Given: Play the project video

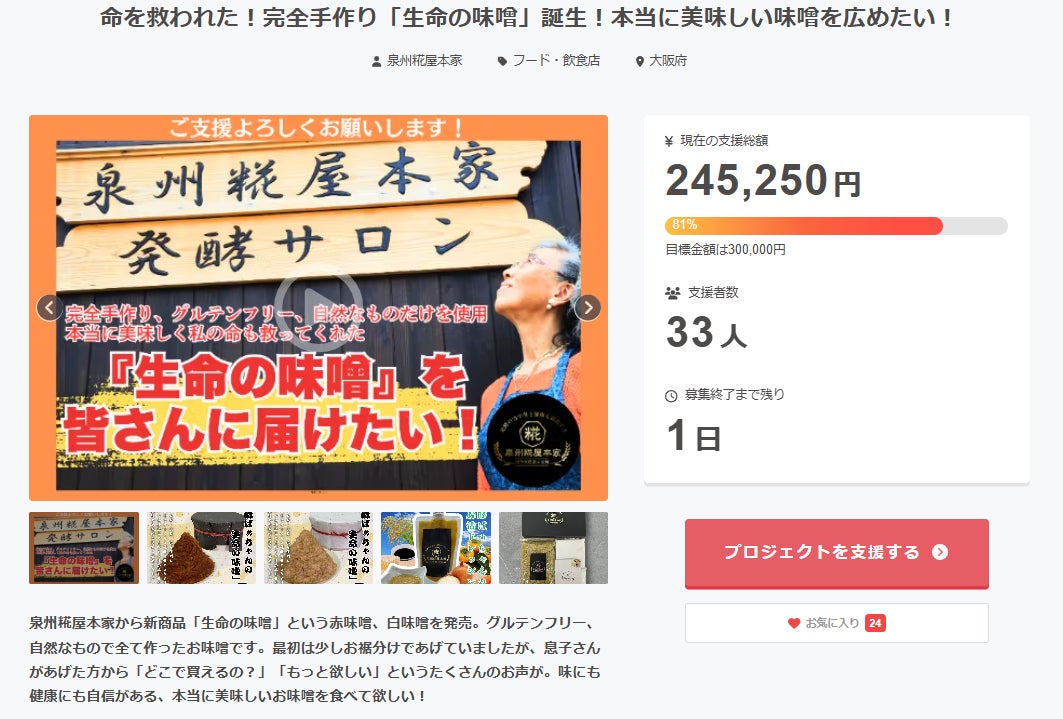Looking at the screenshot, I should pyautogui.click(x=318, y=308).
